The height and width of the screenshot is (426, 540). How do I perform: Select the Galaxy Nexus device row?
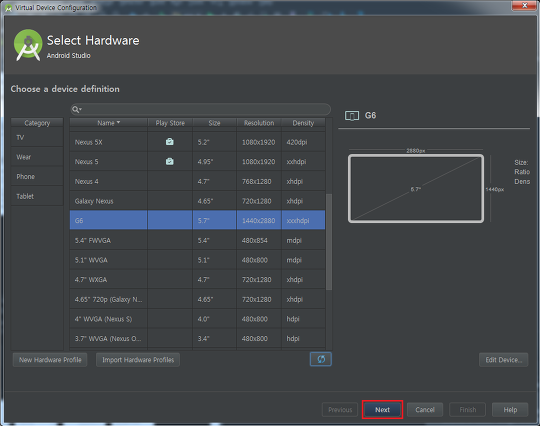coord(197,201)
